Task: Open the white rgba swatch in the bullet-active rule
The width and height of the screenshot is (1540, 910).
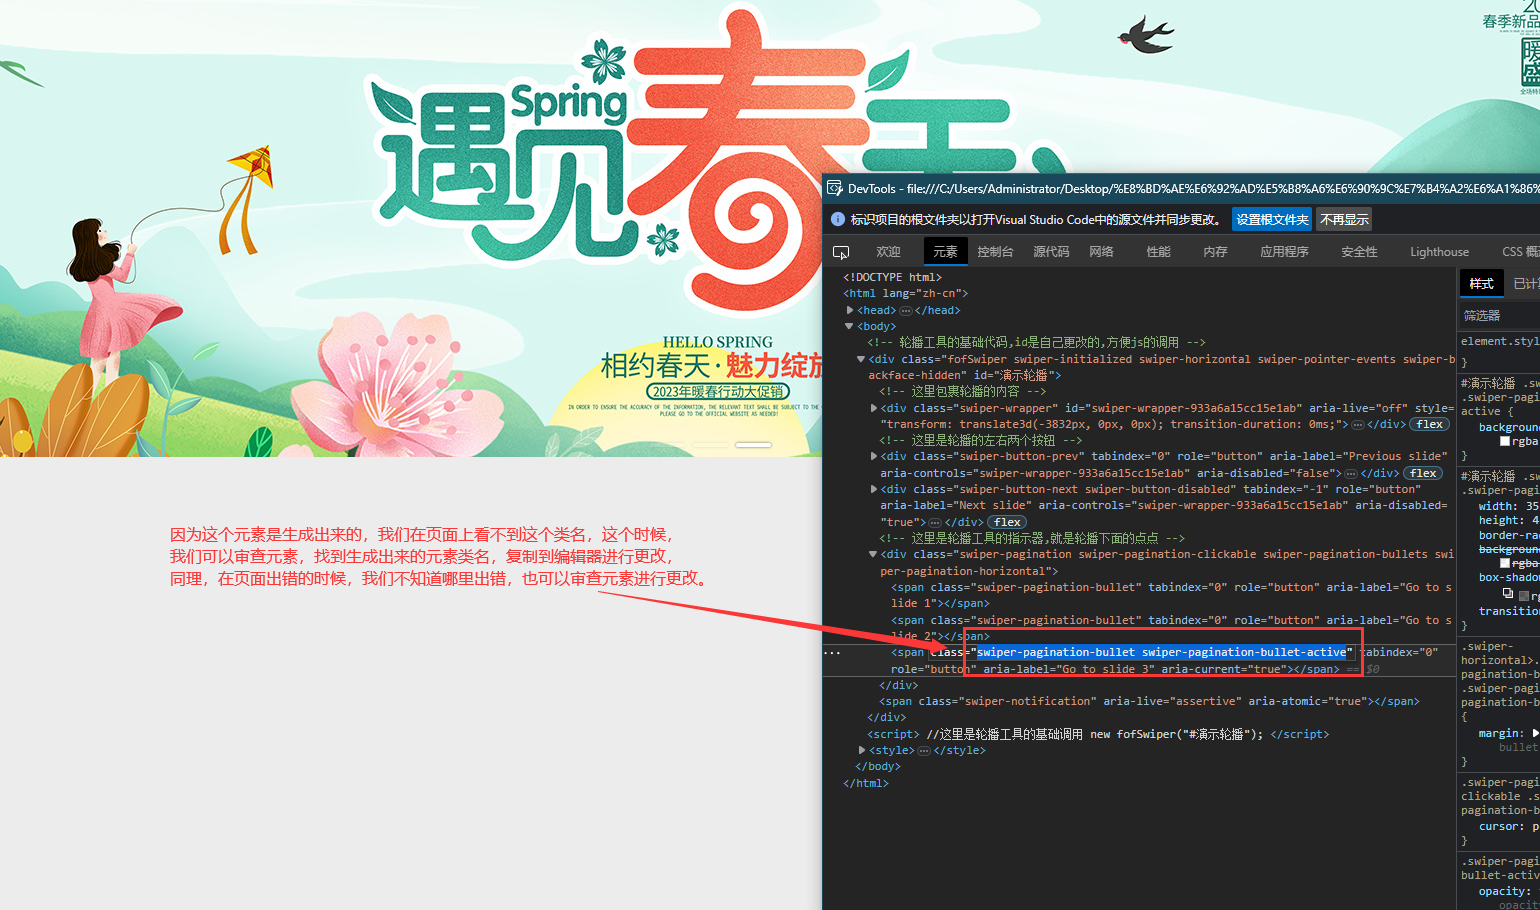Action: coord(1504,441)
